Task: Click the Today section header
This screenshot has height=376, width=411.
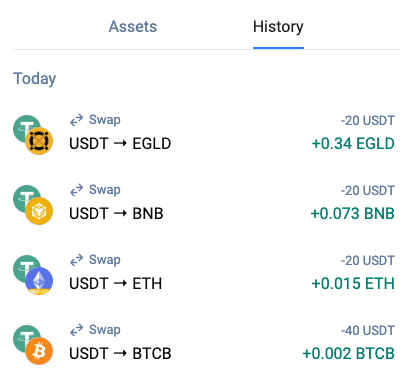Action: click(x=35, y=79)
